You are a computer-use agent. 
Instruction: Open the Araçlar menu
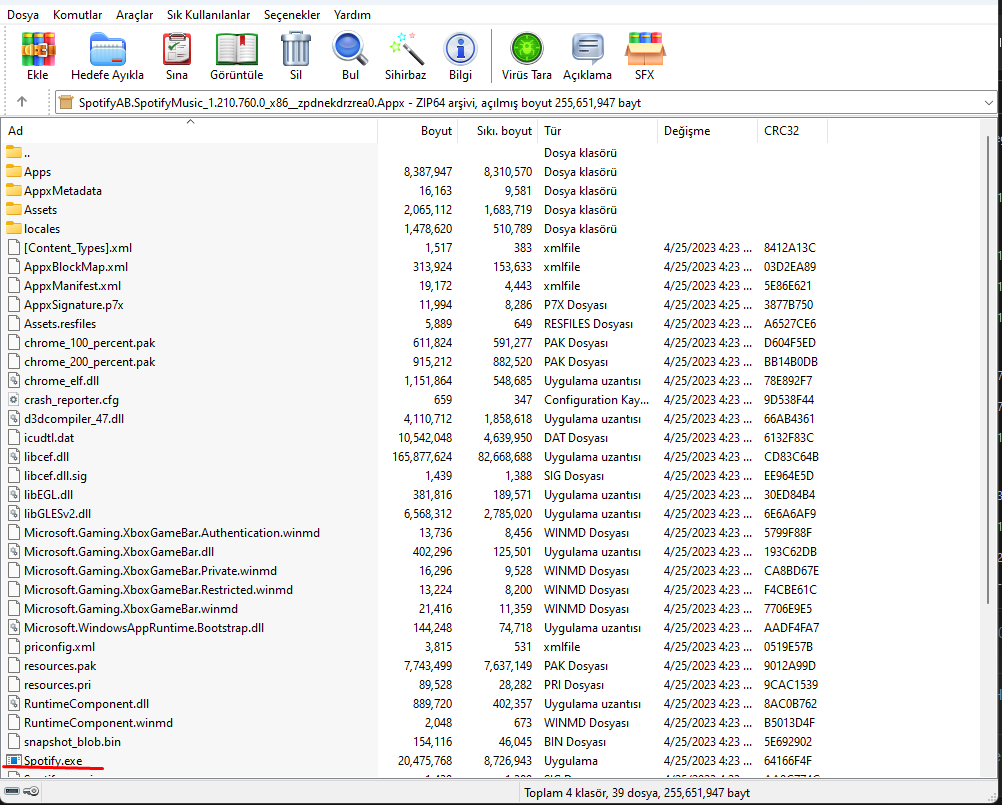coord(134,15)
